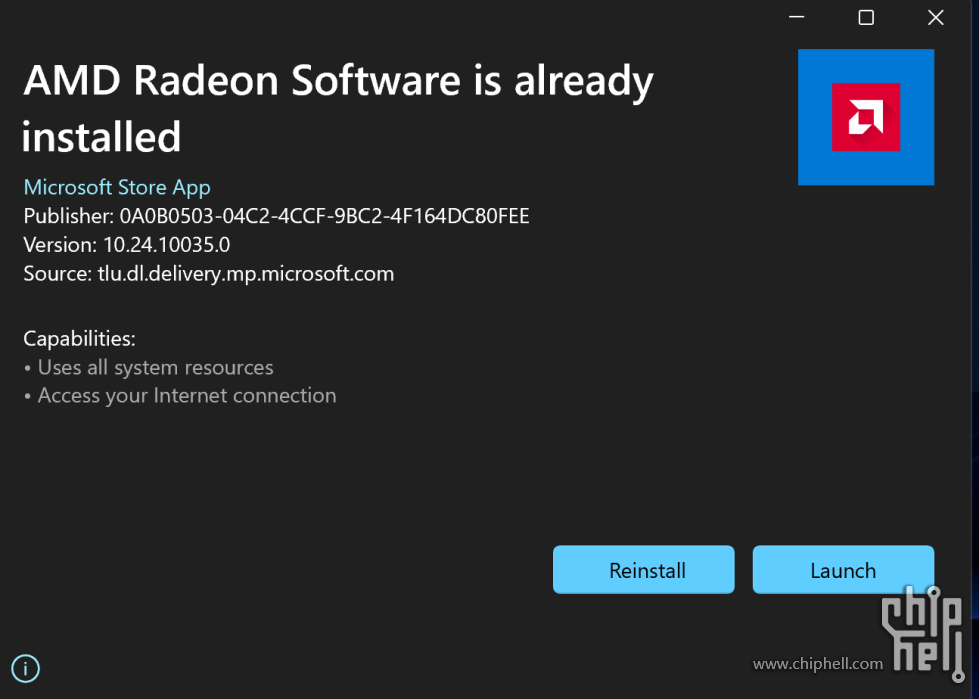The height and width of the screenshot is (699, 979).
Task: Close the AMD Radeon installer dialog
Action: (x=935, y=17)
